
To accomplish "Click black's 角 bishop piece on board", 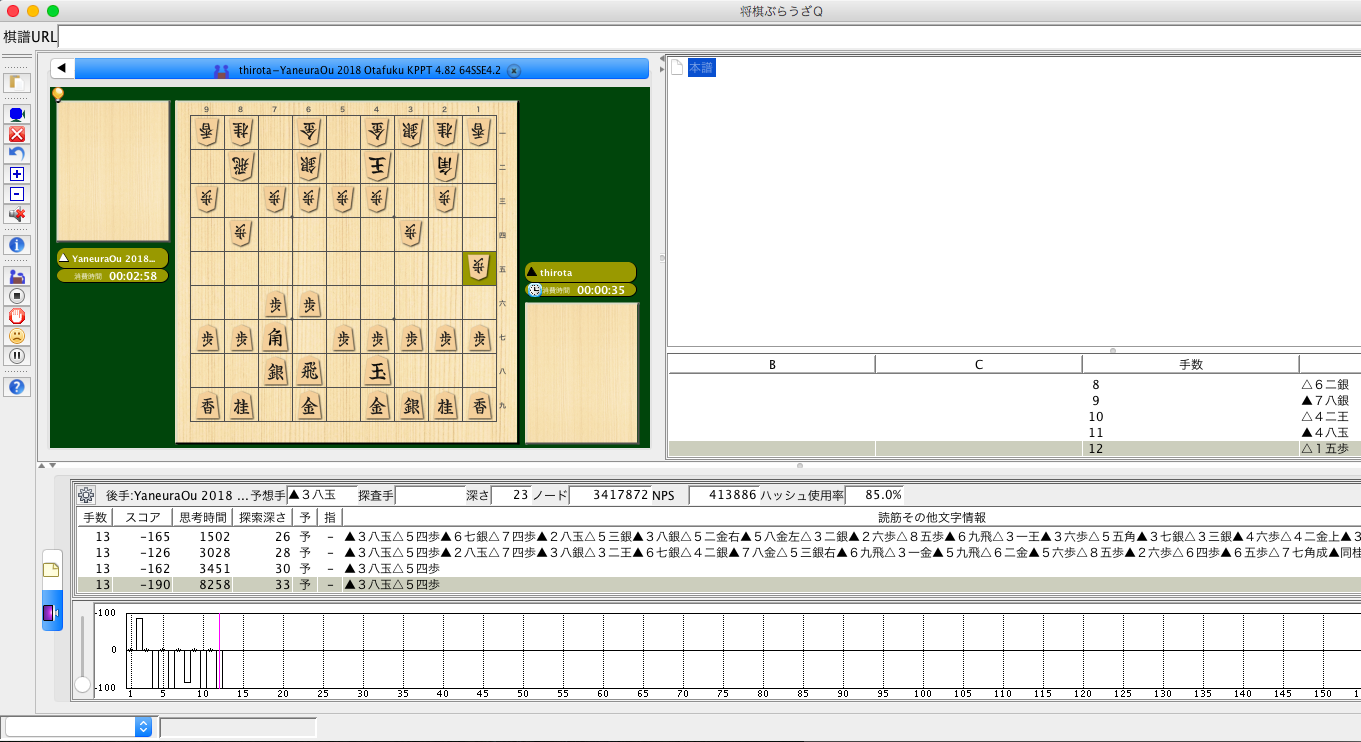I will click(x=275, y=338).
